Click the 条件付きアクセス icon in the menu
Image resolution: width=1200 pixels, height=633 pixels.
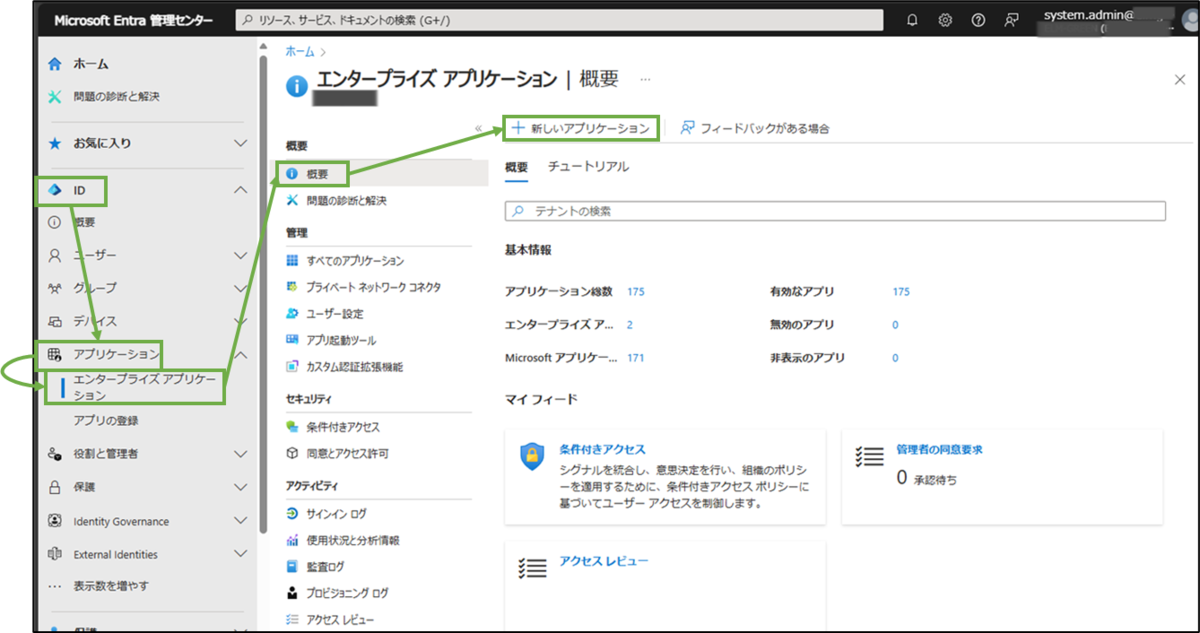tap(292, 427)
